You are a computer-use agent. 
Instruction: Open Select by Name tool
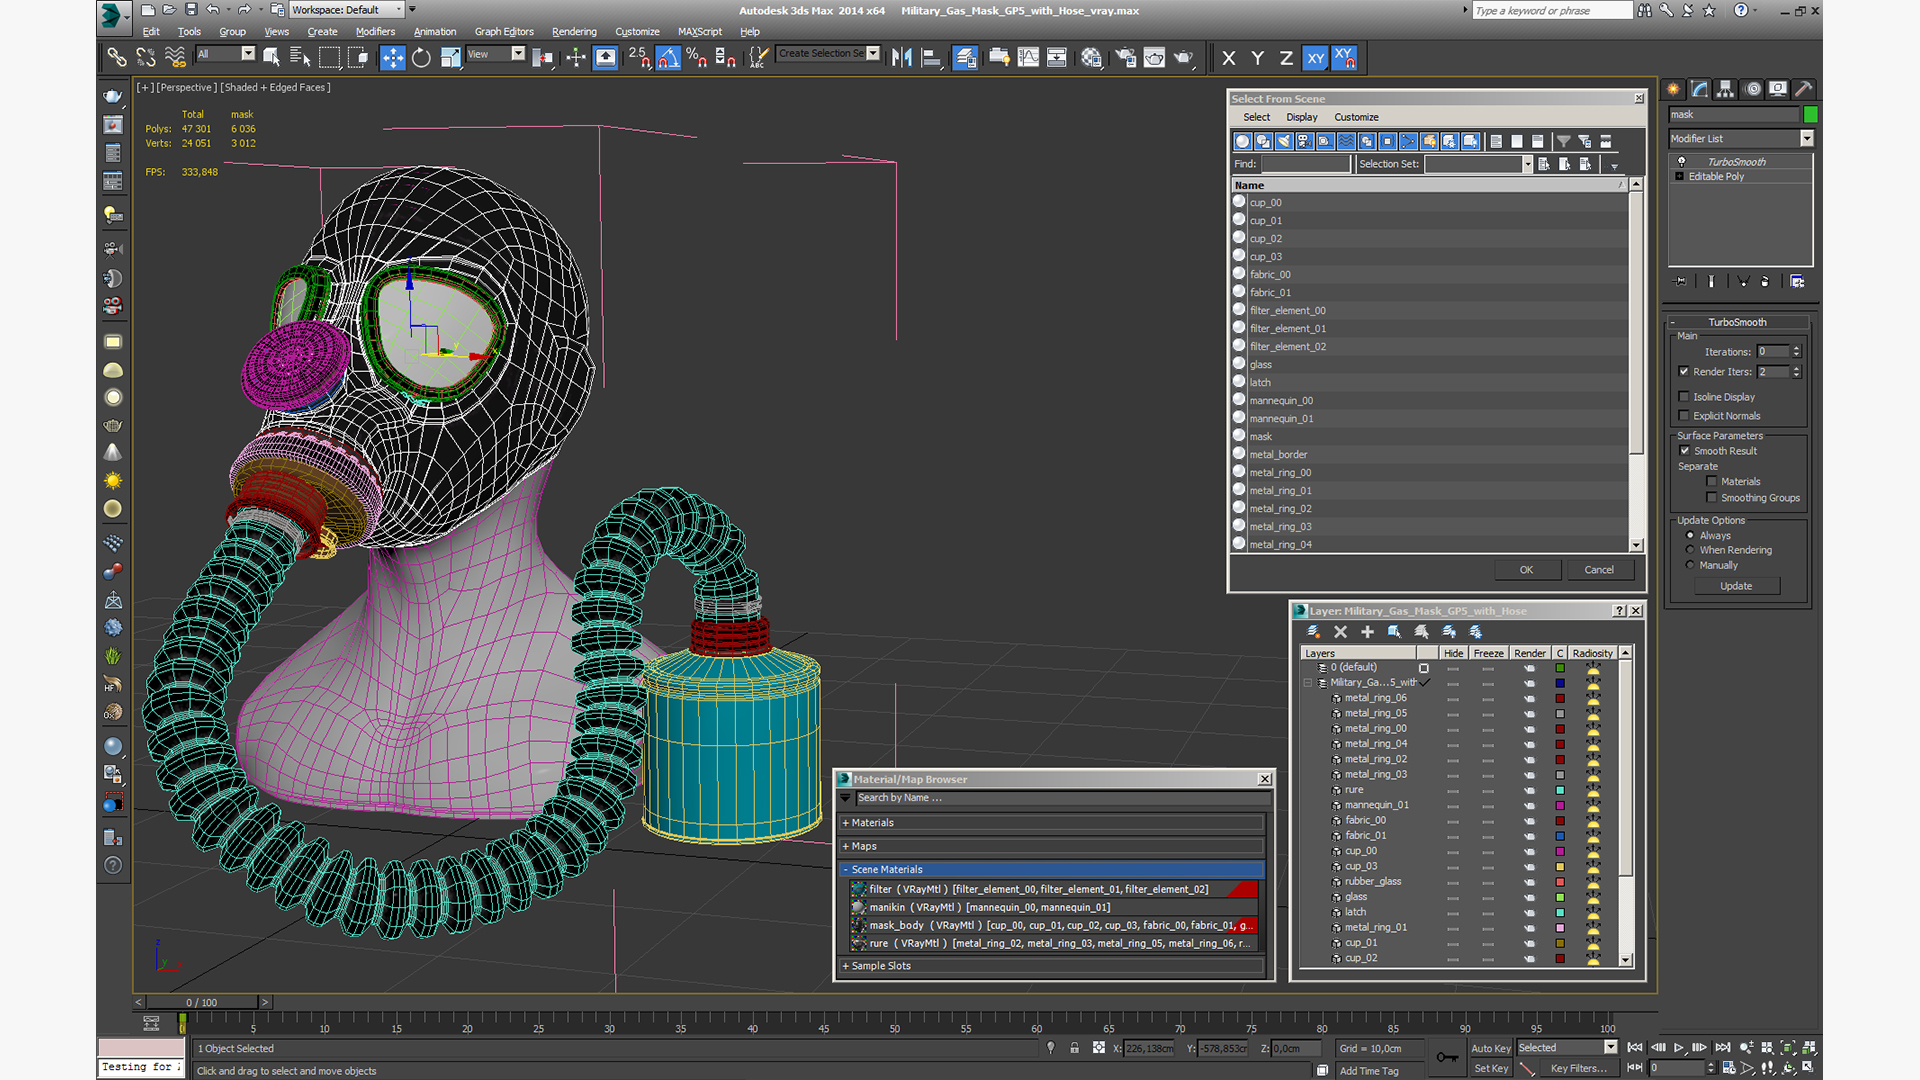click(x=300, y=57)
